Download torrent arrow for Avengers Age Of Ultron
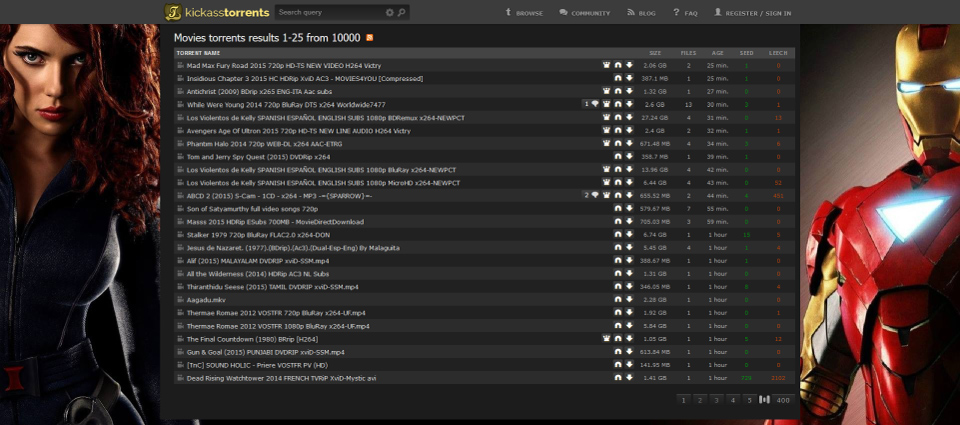Screen dimensions: 960x425 (x=629, y=130)
